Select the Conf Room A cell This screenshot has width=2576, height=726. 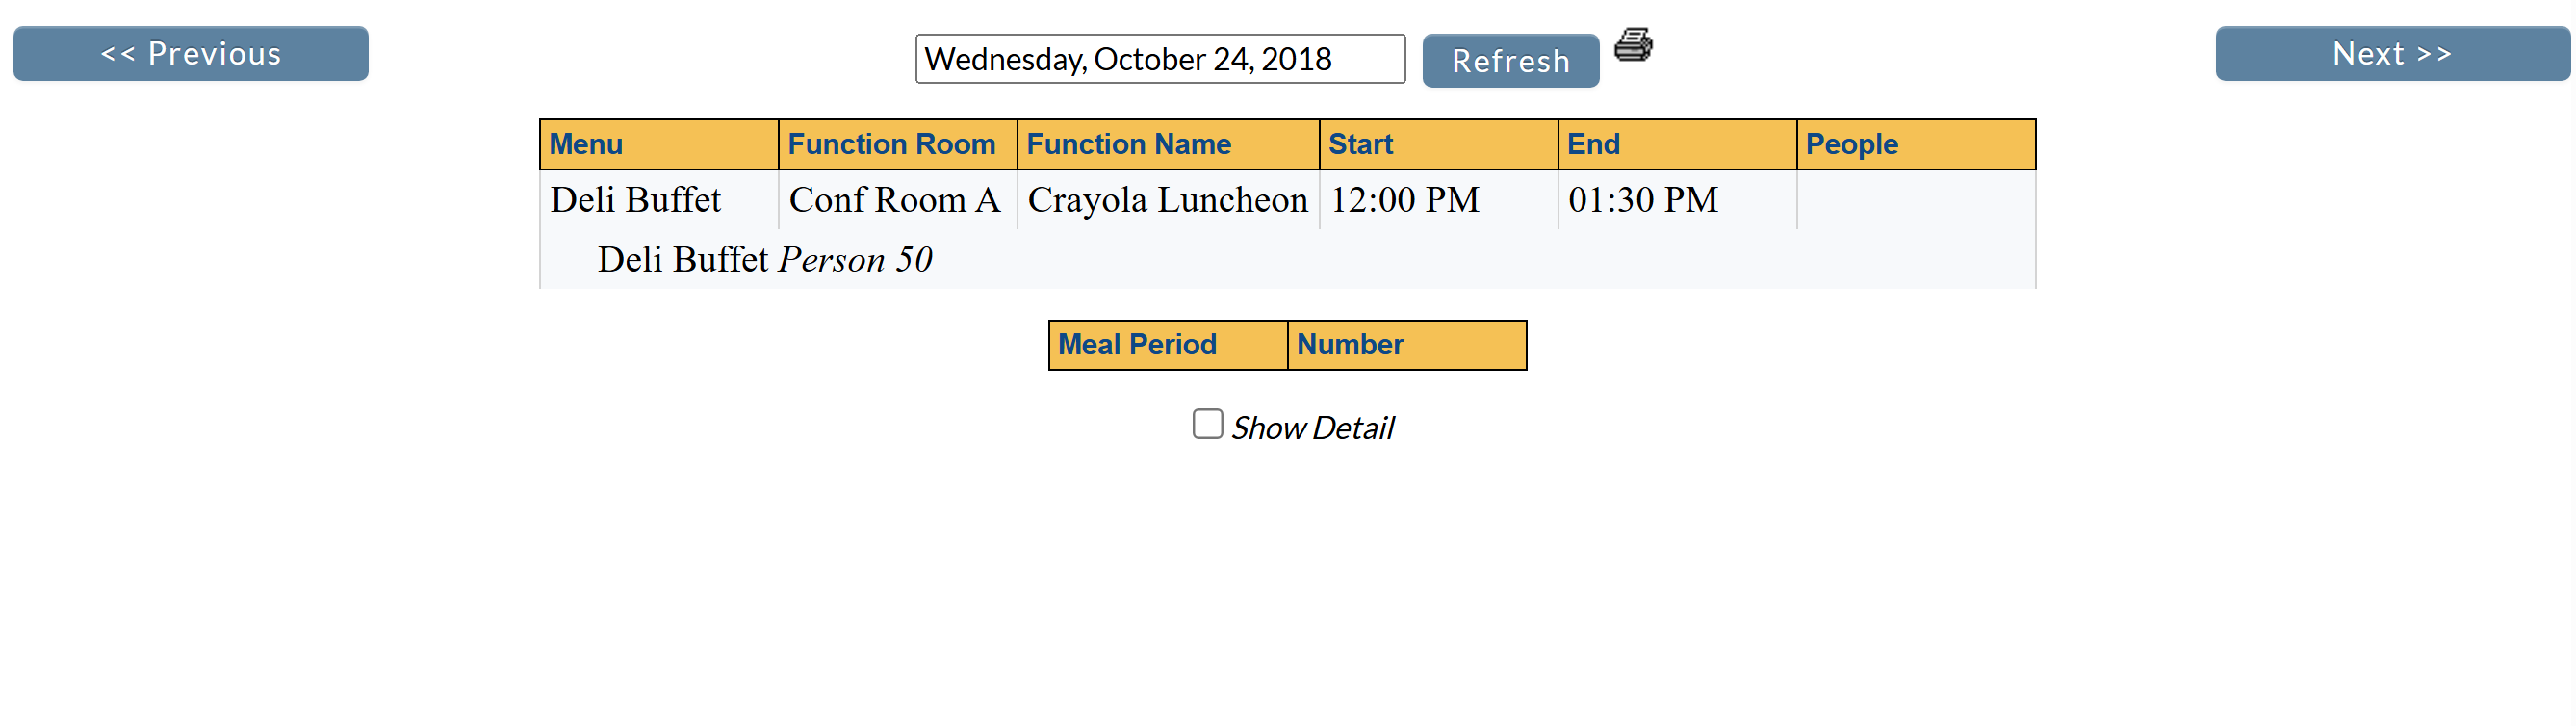895,200
